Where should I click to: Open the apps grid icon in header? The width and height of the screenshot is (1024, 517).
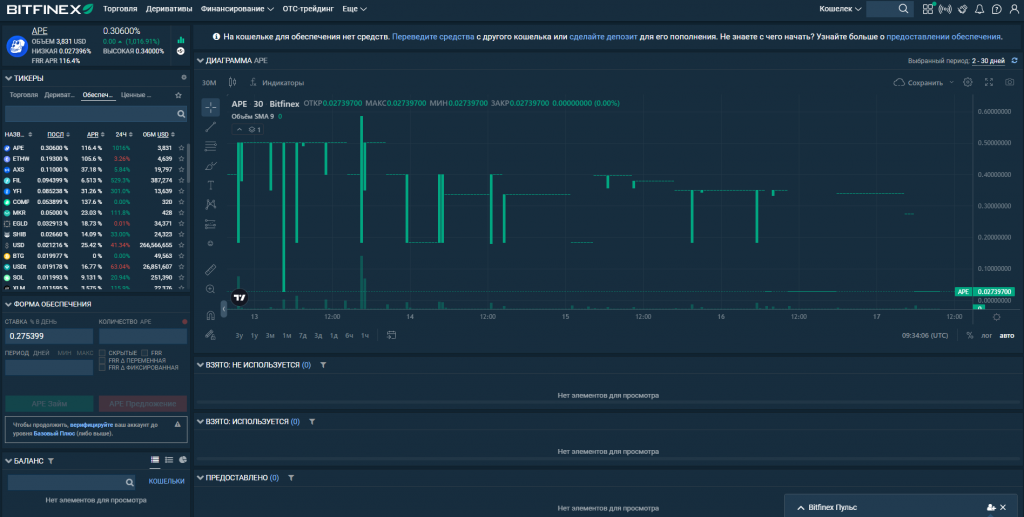(x=927, y=9)
